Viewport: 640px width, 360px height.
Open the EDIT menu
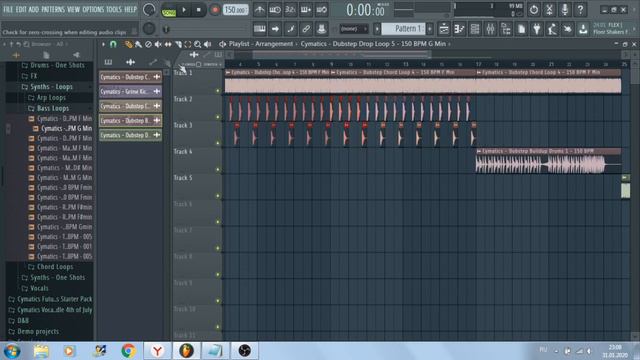click(x=21, y=9)
